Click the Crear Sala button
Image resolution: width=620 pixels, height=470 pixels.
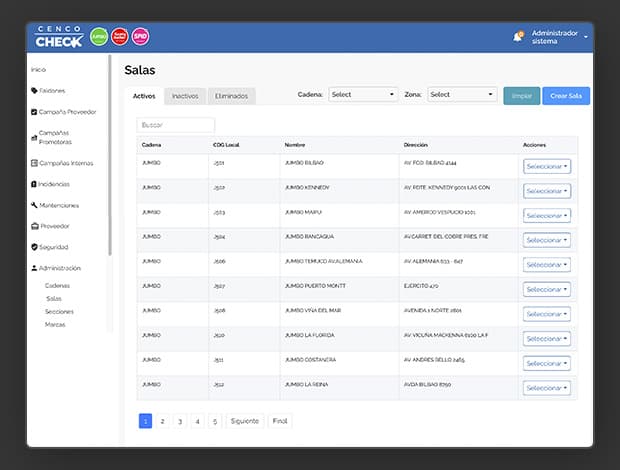pyautogui.click(x=566, y=96)
